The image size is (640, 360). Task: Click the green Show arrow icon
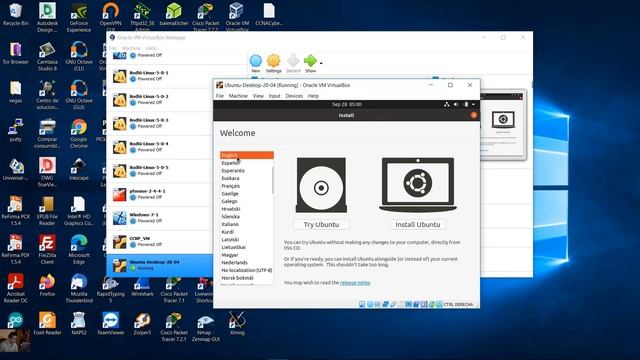coord(310,61)
